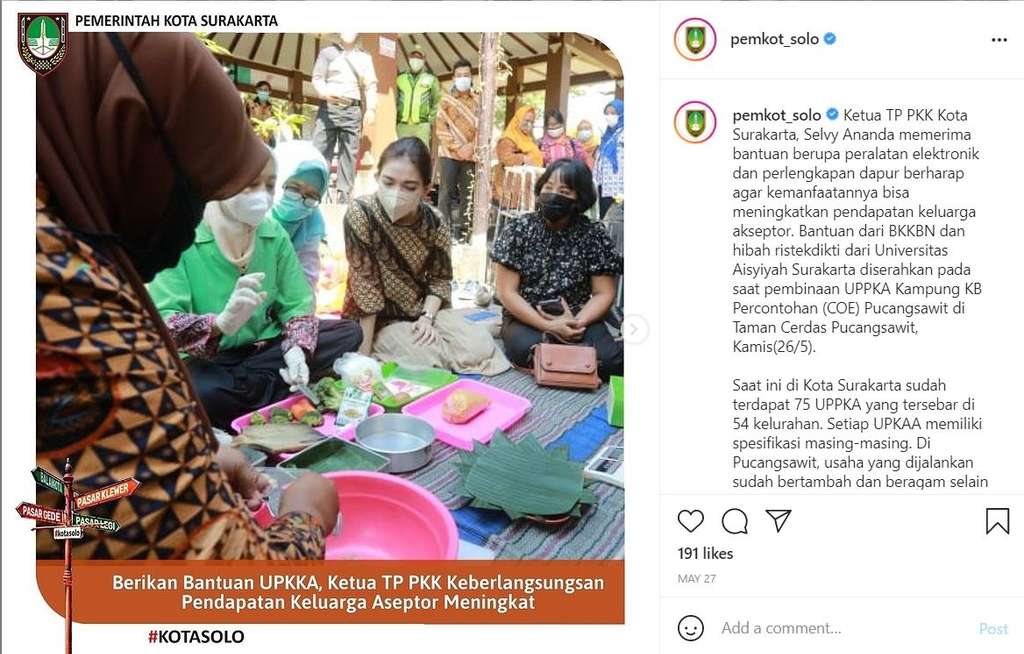The image size is (1024, 654).
Task: Like the post with the heart icon
Action: (690, 521)
